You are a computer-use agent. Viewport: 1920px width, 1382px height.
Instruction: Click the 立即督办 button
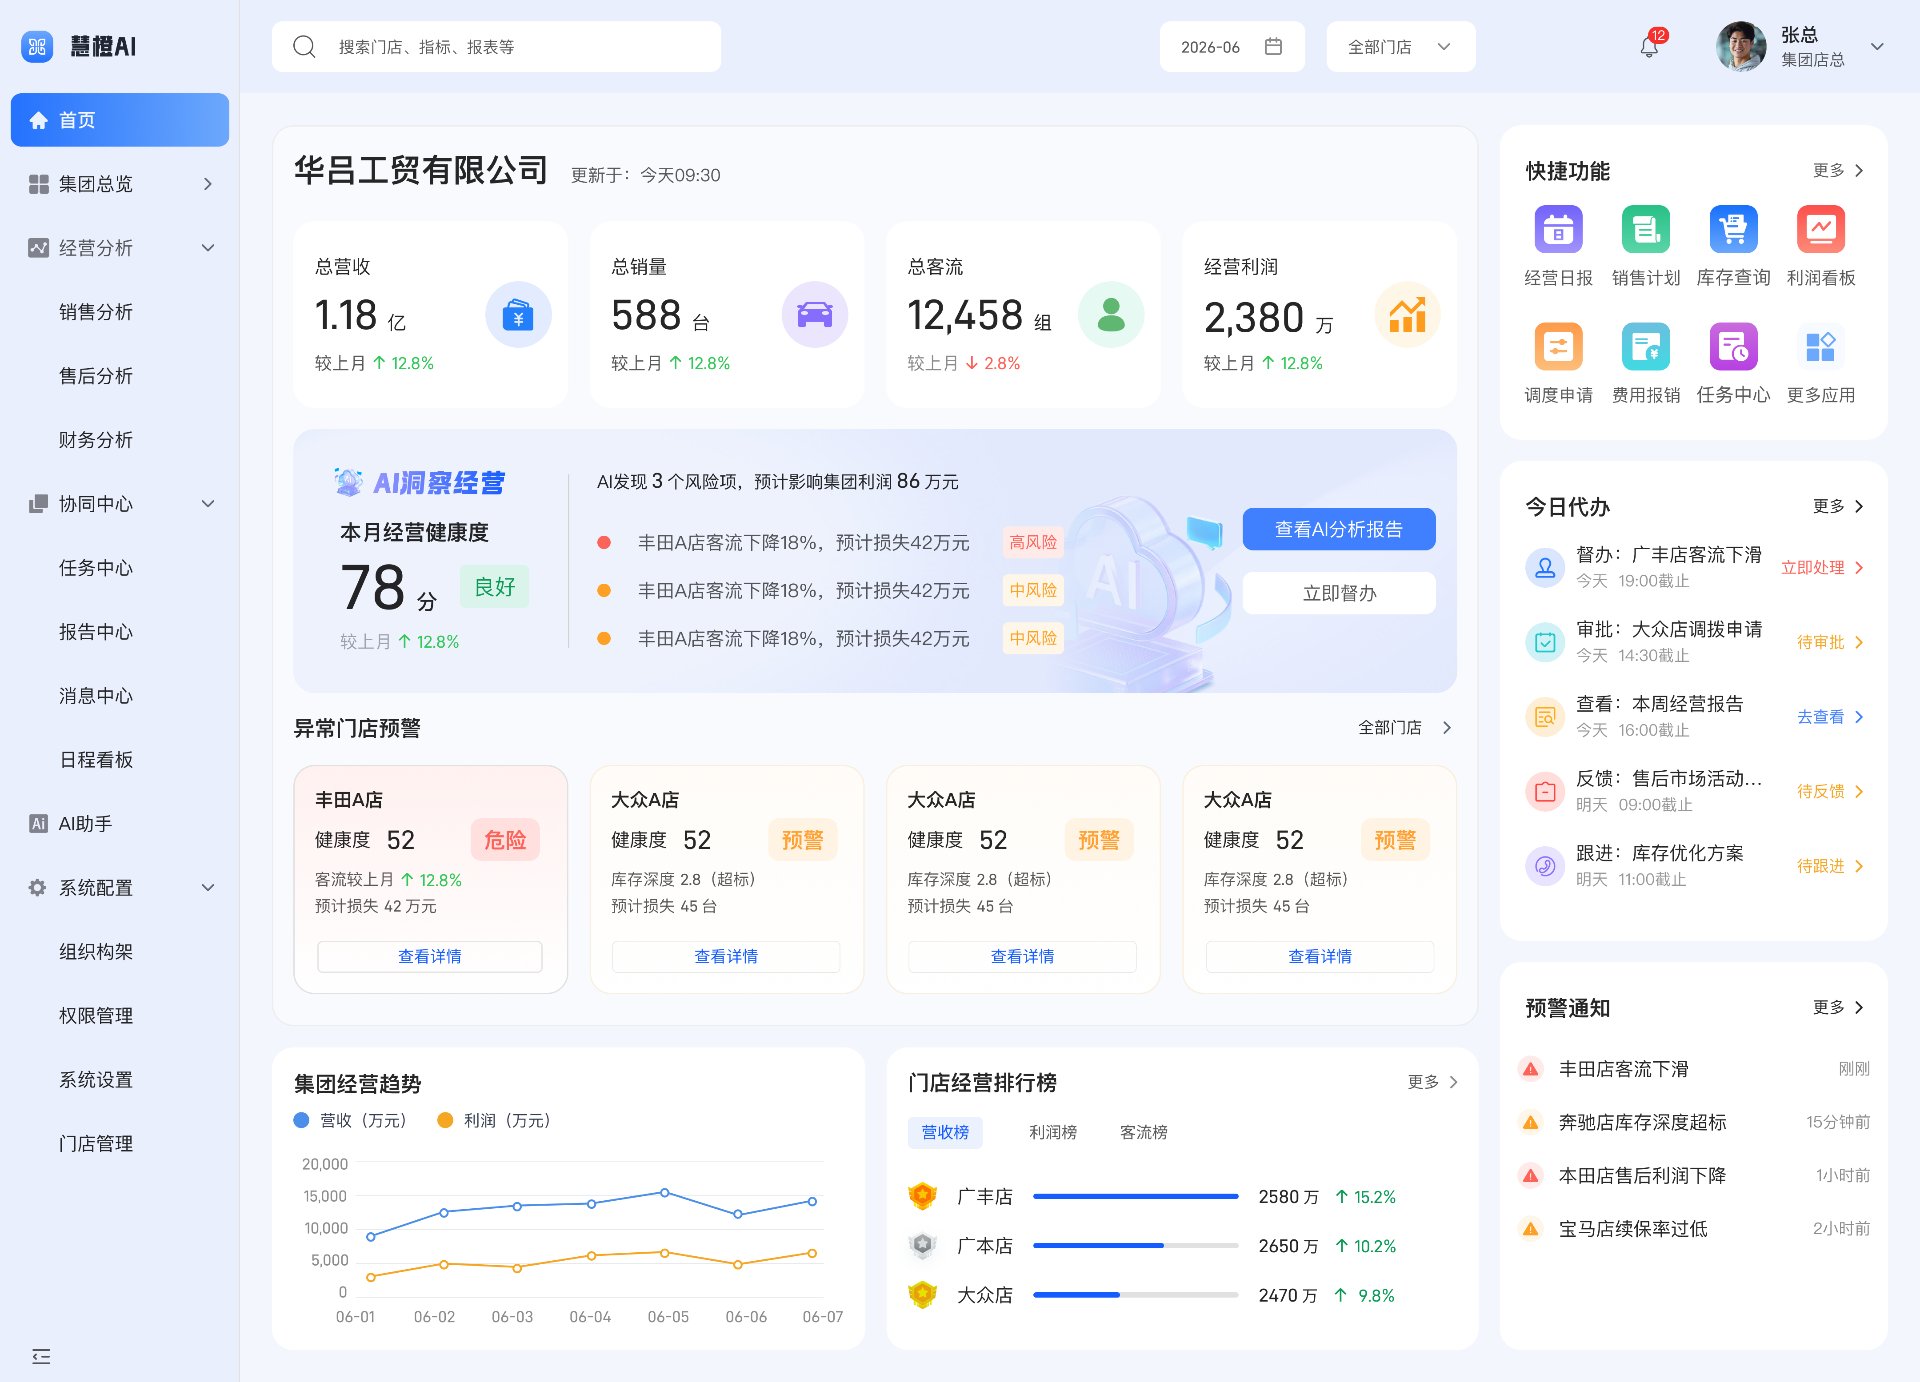pyautogui.click(x=1339, y=593)
